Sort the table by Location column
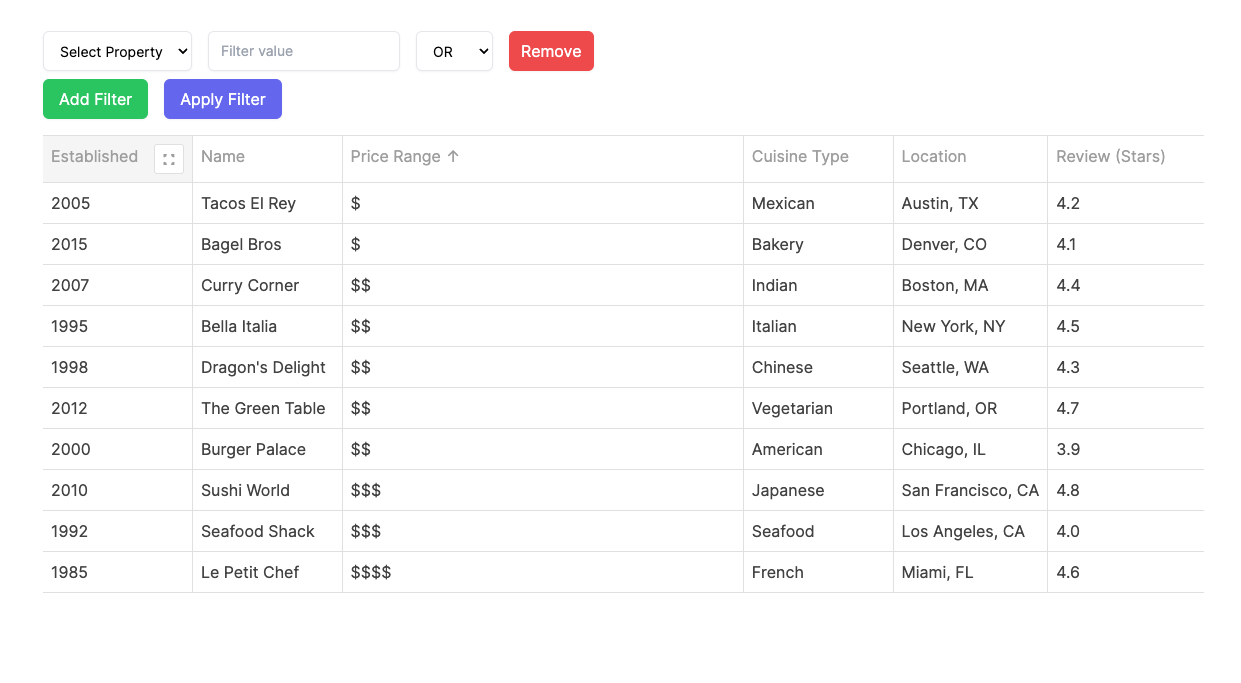 (933, 156)
